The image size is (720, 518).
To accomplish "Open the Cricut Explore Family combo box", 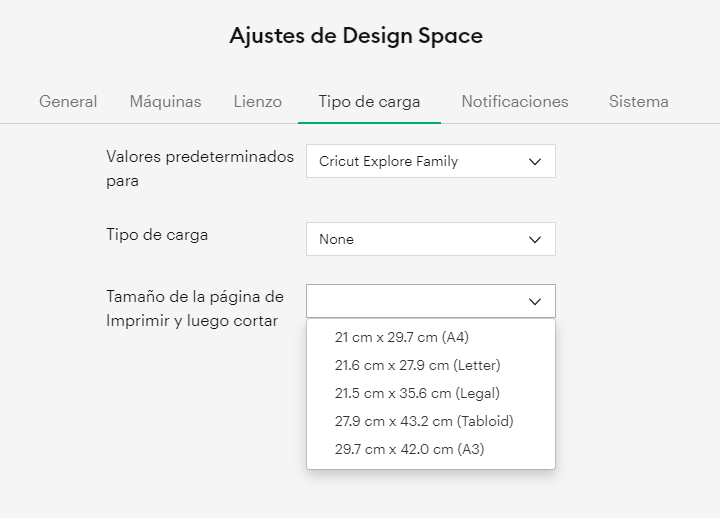I will [x=430, y=161].
